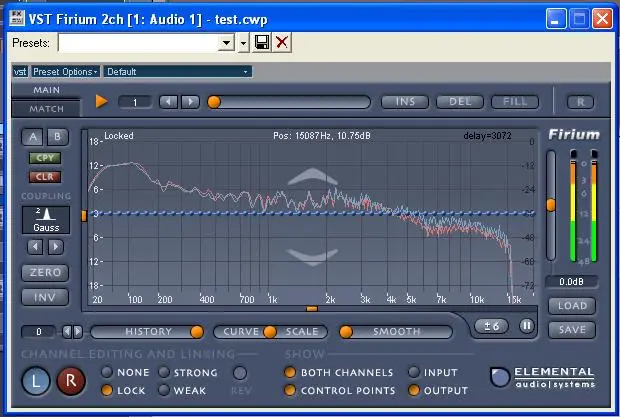The height and width of the screenshot is (417, 620).
Task: Select the red R channel button
Action: click(x=71, y=381)
